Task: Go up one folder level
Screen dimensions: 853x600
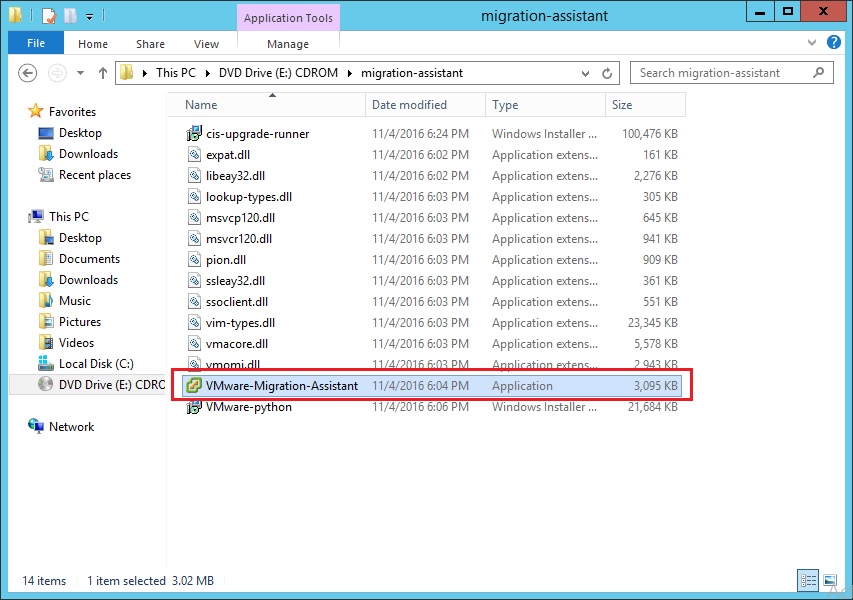Action: click(103, 73)
